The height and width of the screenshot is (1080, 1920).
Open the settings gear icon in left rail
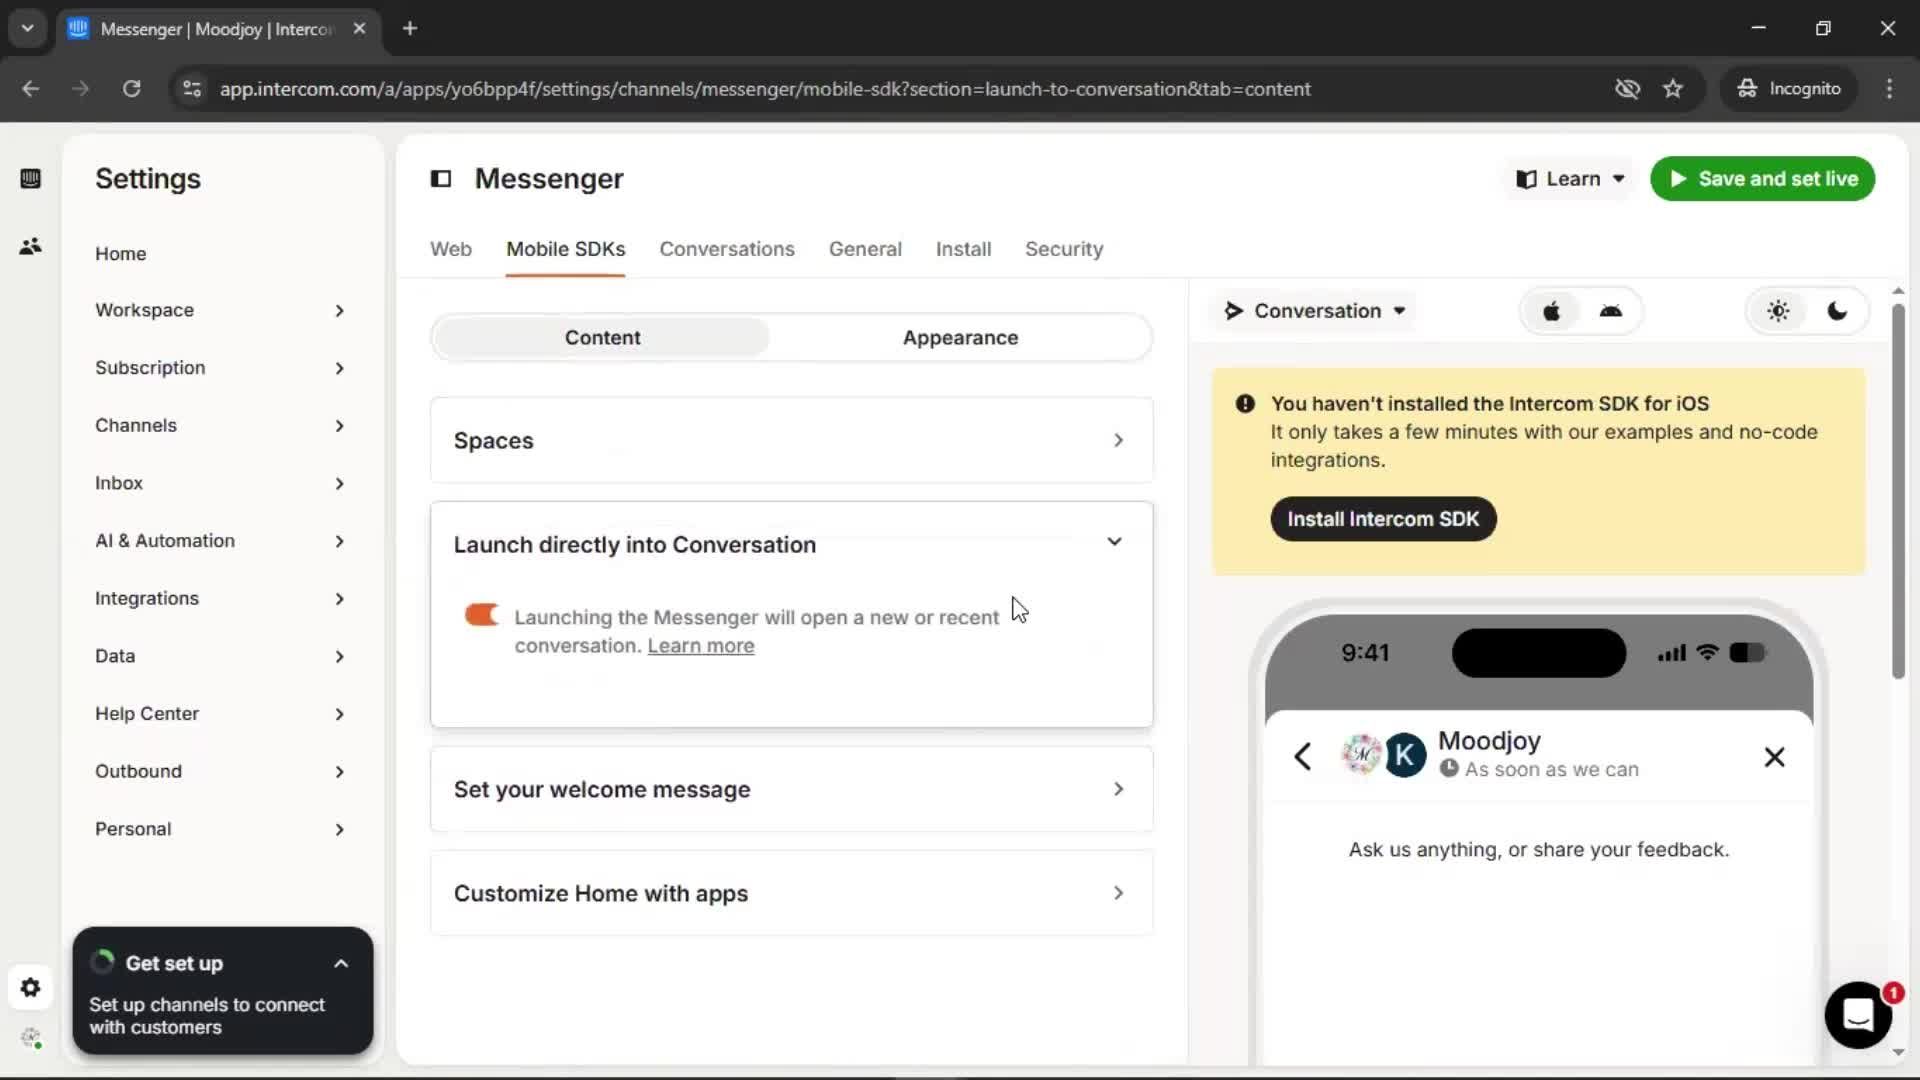point(30,988)
